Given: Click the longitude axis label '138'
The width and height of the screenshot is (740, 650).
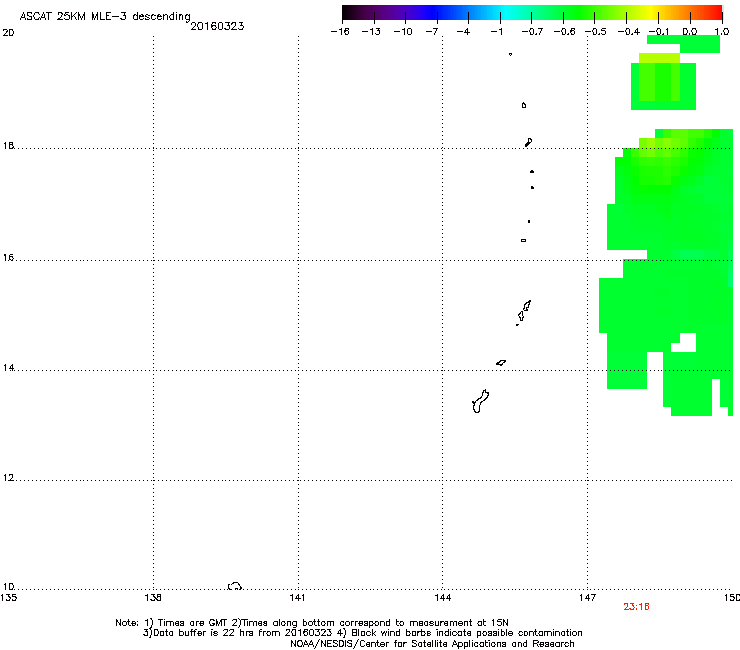Looking at the screenshot, I should click(x=153, y=598).
